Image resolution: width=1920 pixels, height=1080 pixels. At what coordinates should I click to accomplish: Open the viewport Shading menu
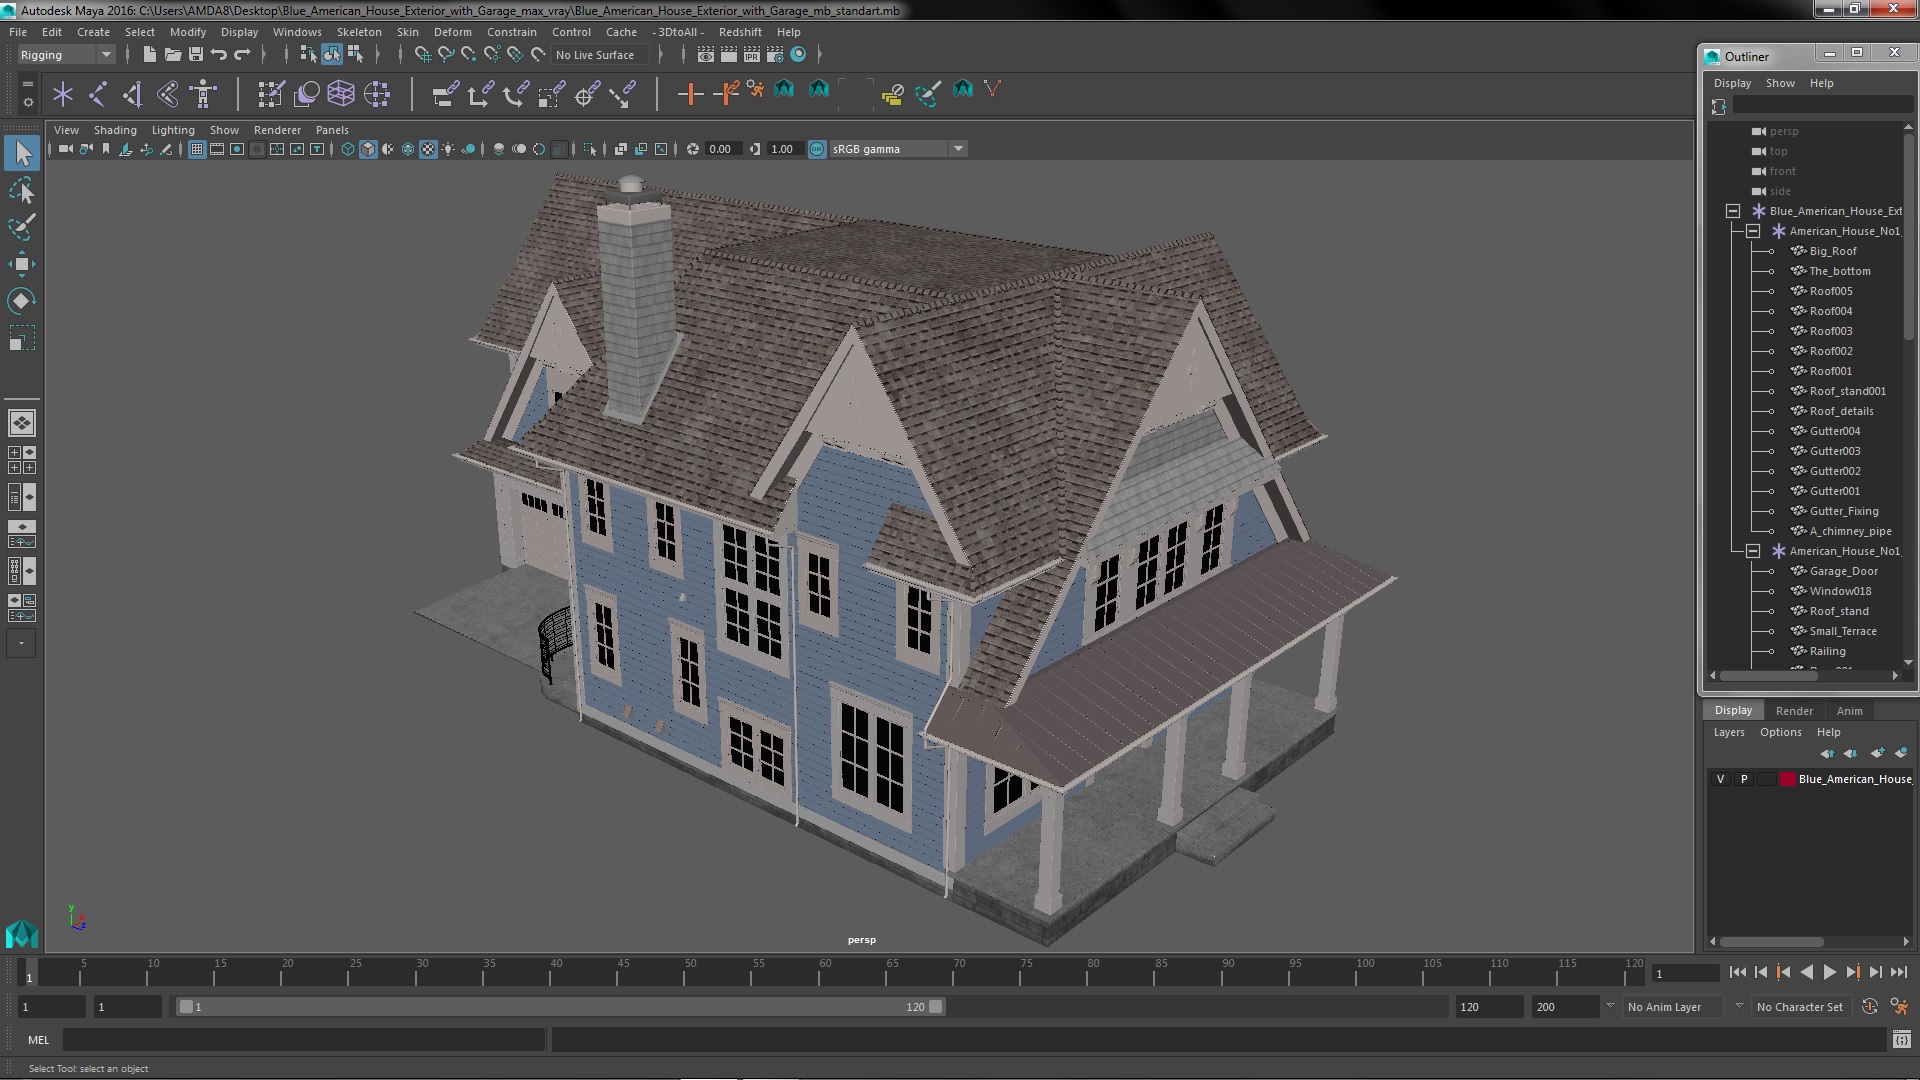(x=115, y=130)
